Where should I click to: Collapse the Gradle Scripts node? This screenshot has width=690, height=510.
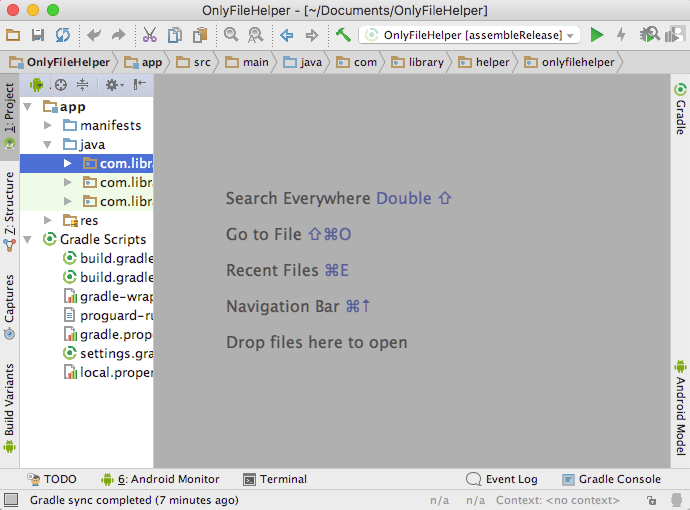[x=27, y=239]
